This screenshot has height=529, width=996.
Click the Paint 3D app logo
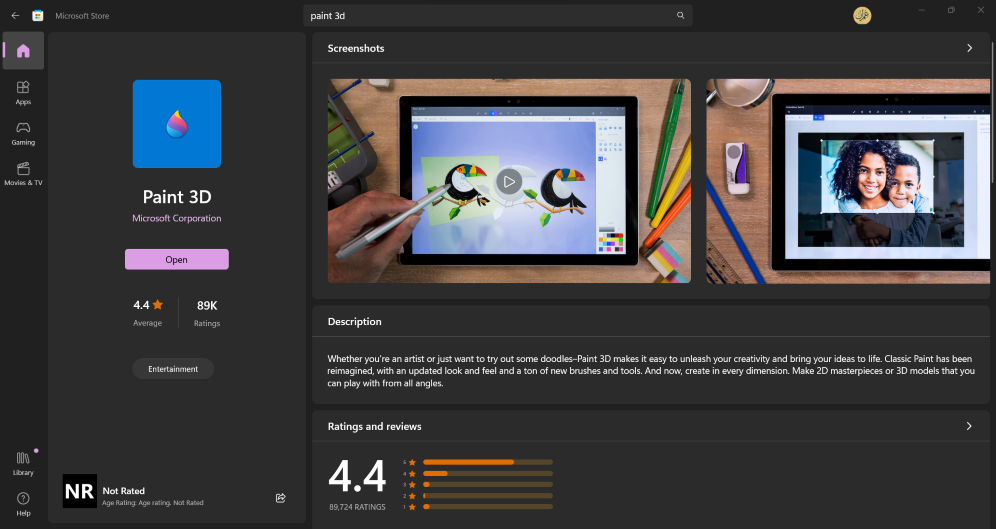(x=177, y=124)
